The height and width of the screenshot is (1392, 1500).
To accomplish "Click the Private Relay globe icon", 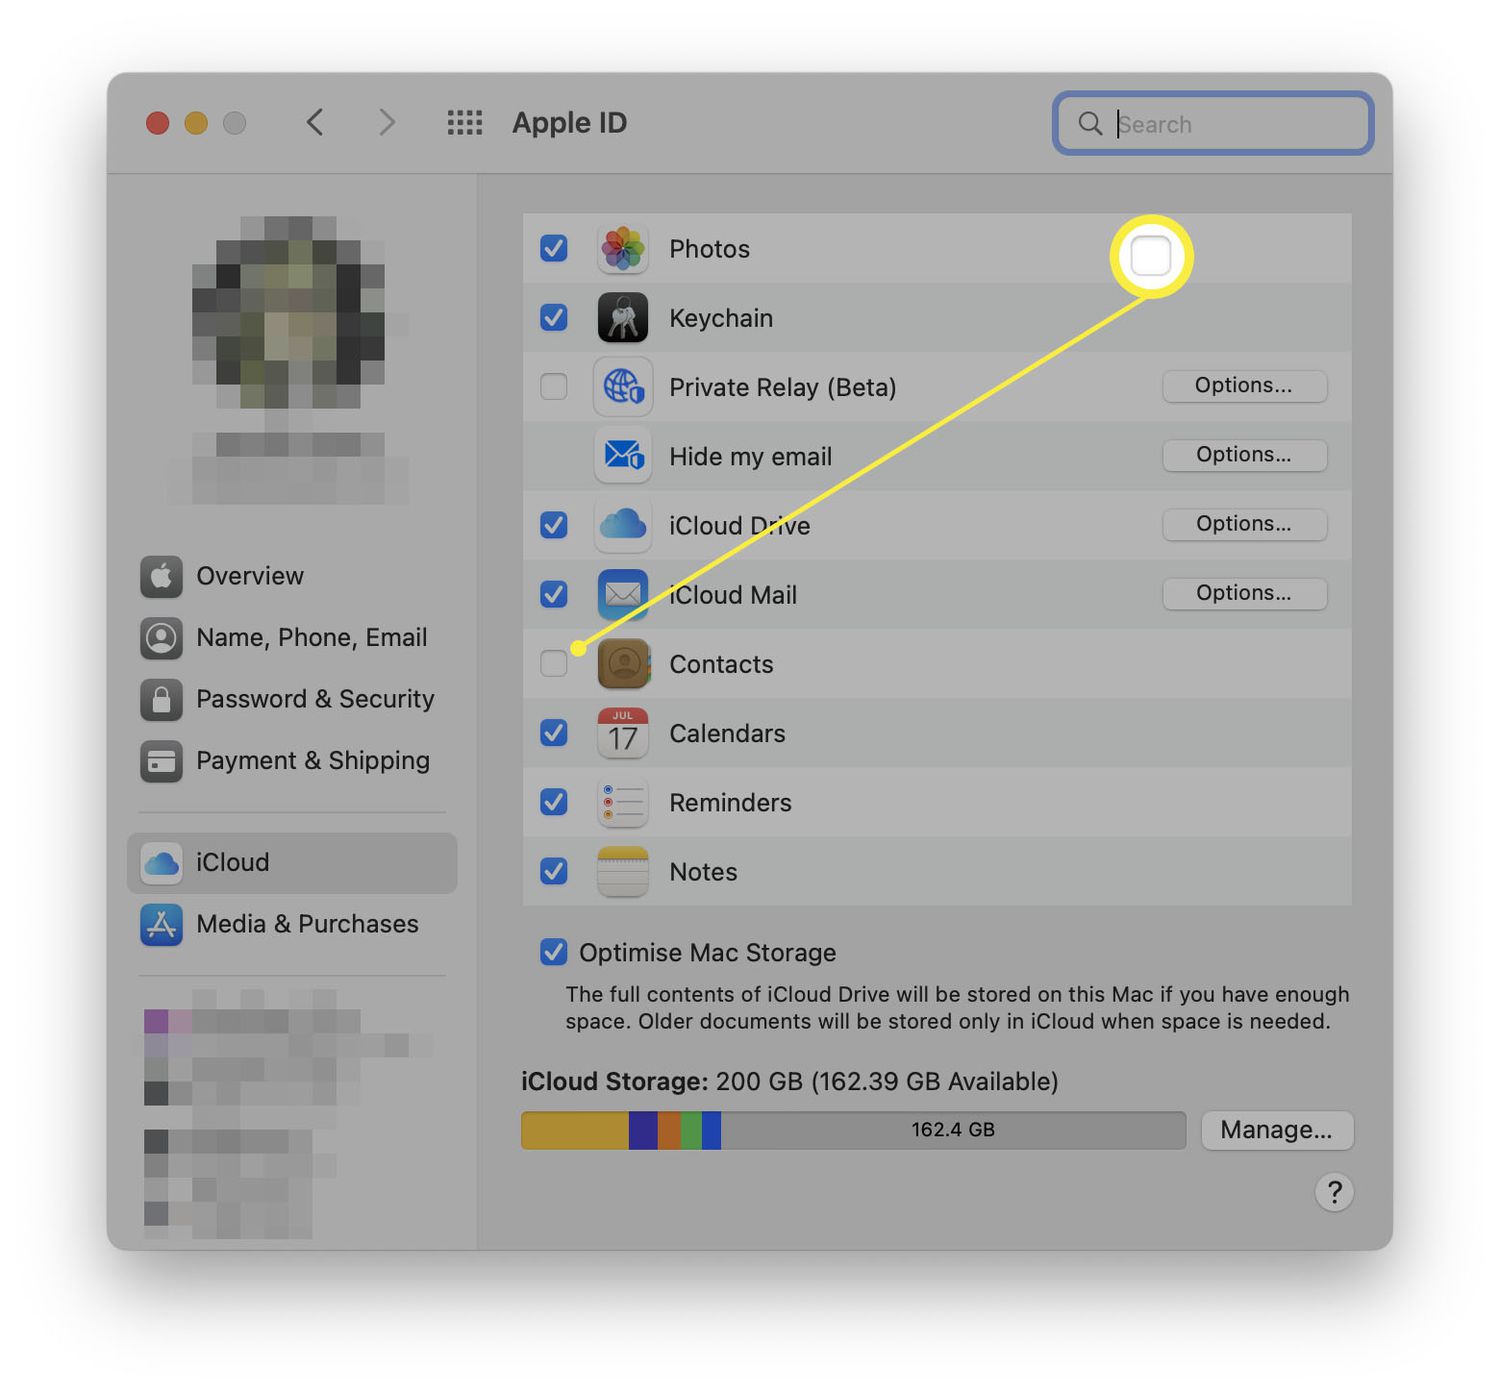I will pos(622,387).
